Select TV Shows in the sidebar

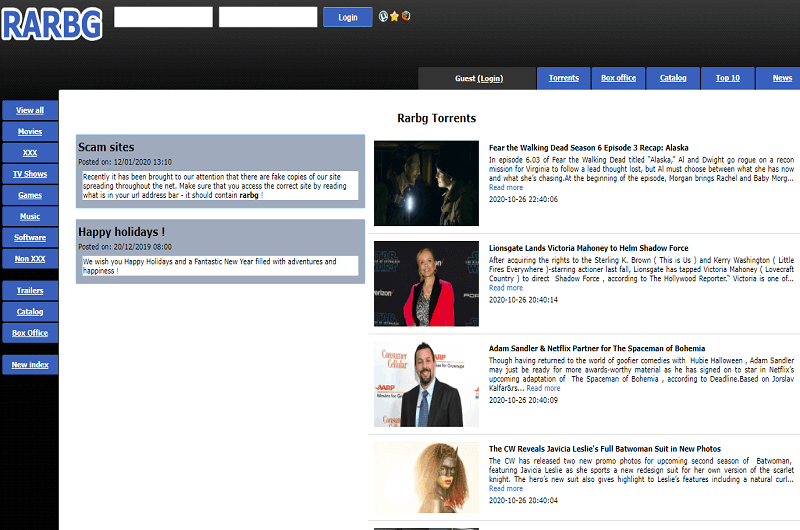[30, 174]
